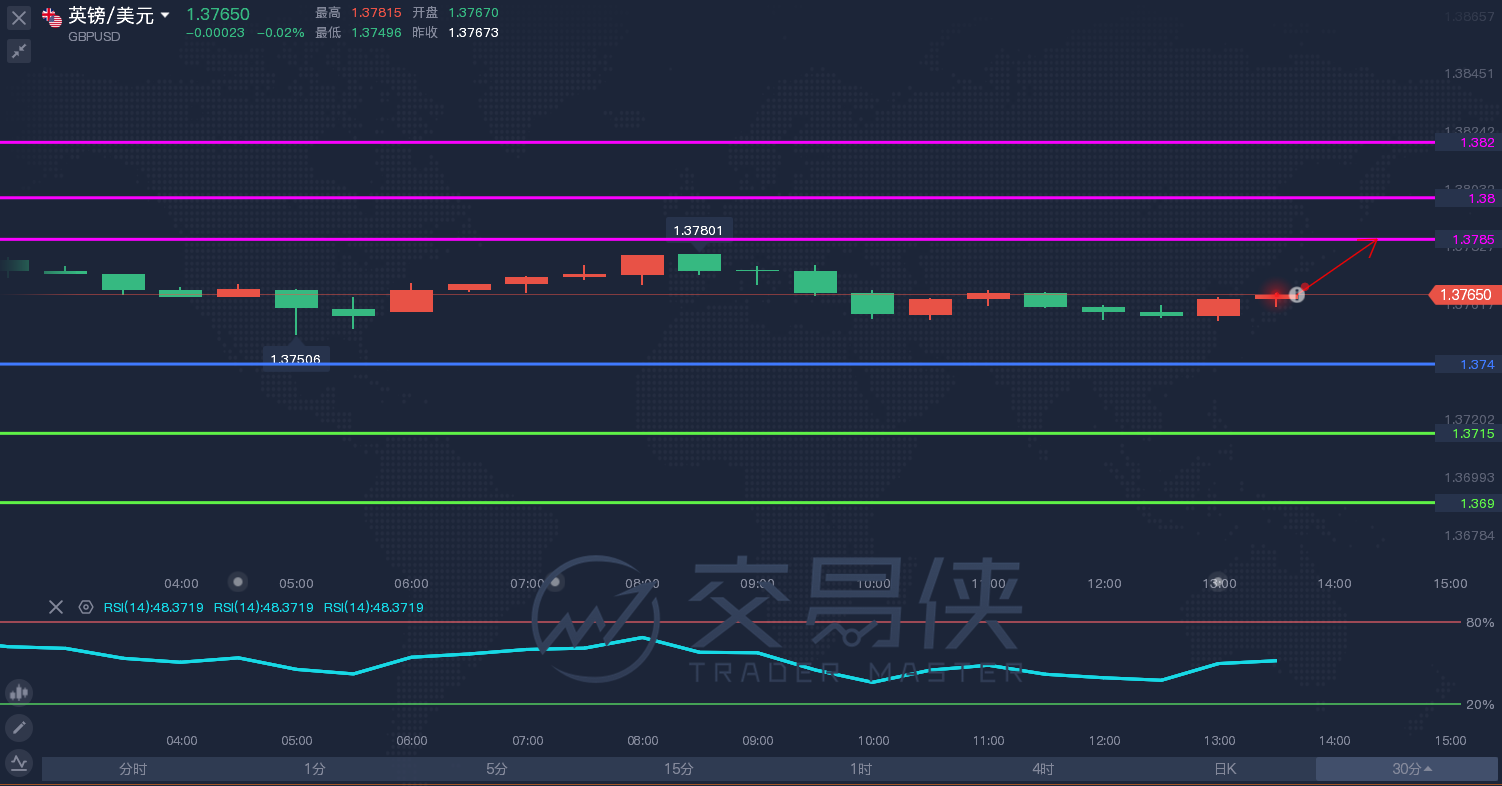Click the info marker beside latest candle
The width and height of the screenshot is (1502, 786).
tap(1297, 294)
